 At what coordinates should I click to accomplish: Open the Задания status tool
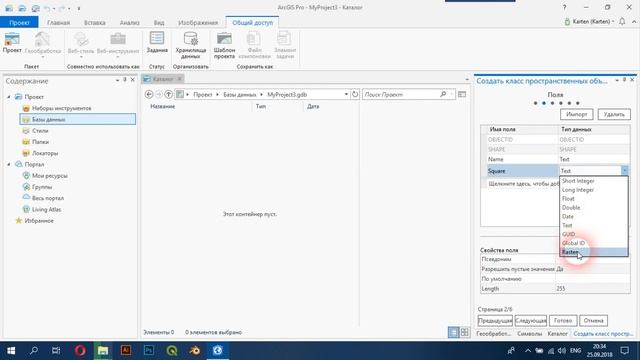pyautogui.click(x=157, y=42)
